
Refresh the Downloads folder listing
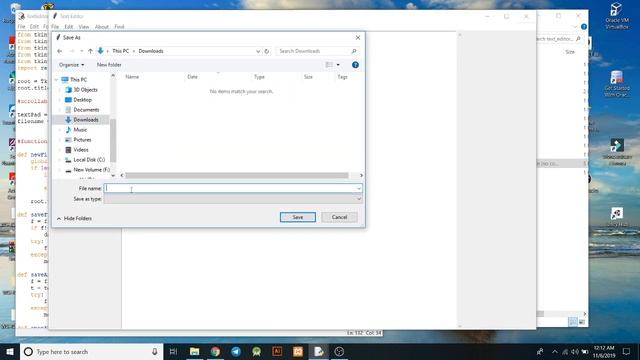(267, 51)
